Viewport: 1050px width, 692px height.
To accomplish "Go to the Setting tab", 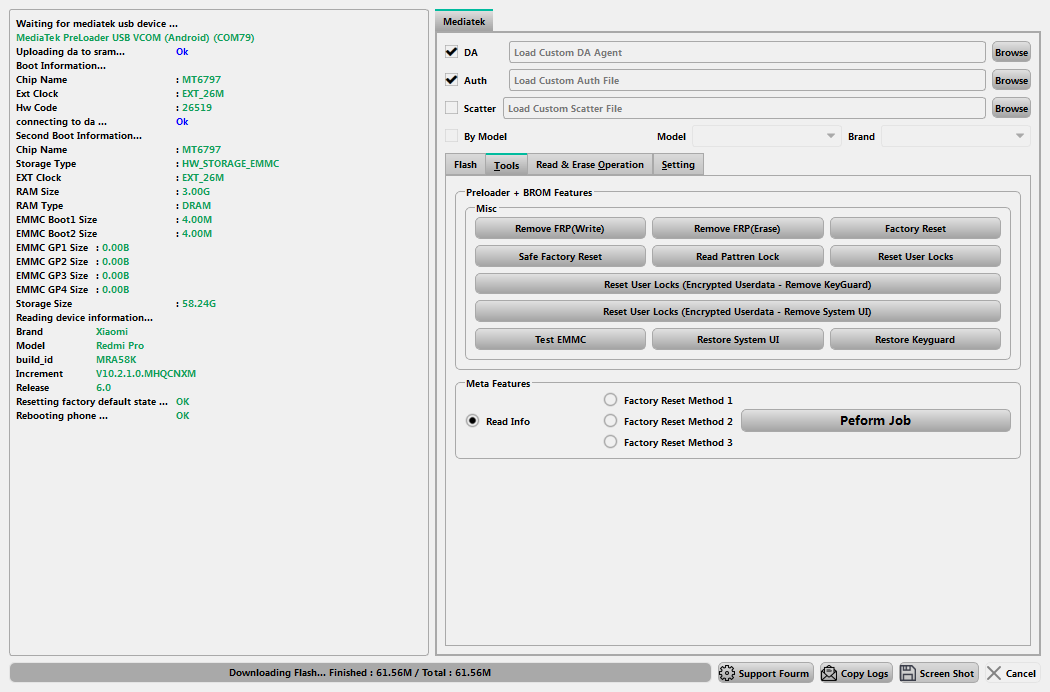I will coord(678,165).
